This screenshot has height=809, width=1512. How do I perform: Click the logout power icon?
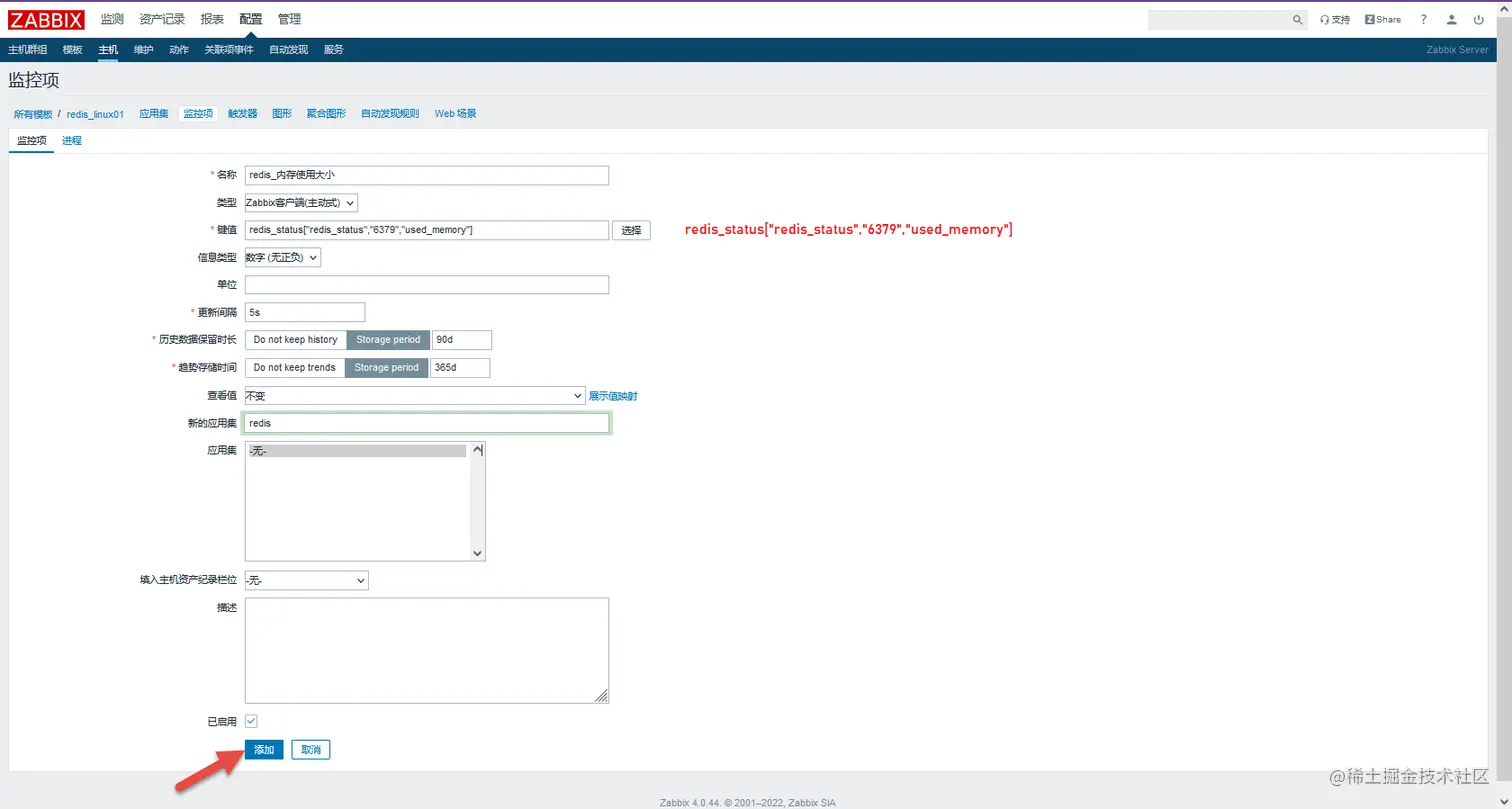coord(1478,20)
